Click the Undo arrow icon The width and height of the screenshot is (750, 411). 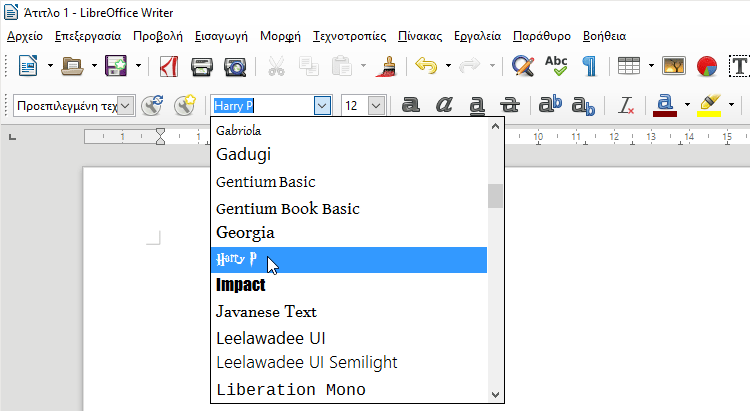click(x=426, y=66)
